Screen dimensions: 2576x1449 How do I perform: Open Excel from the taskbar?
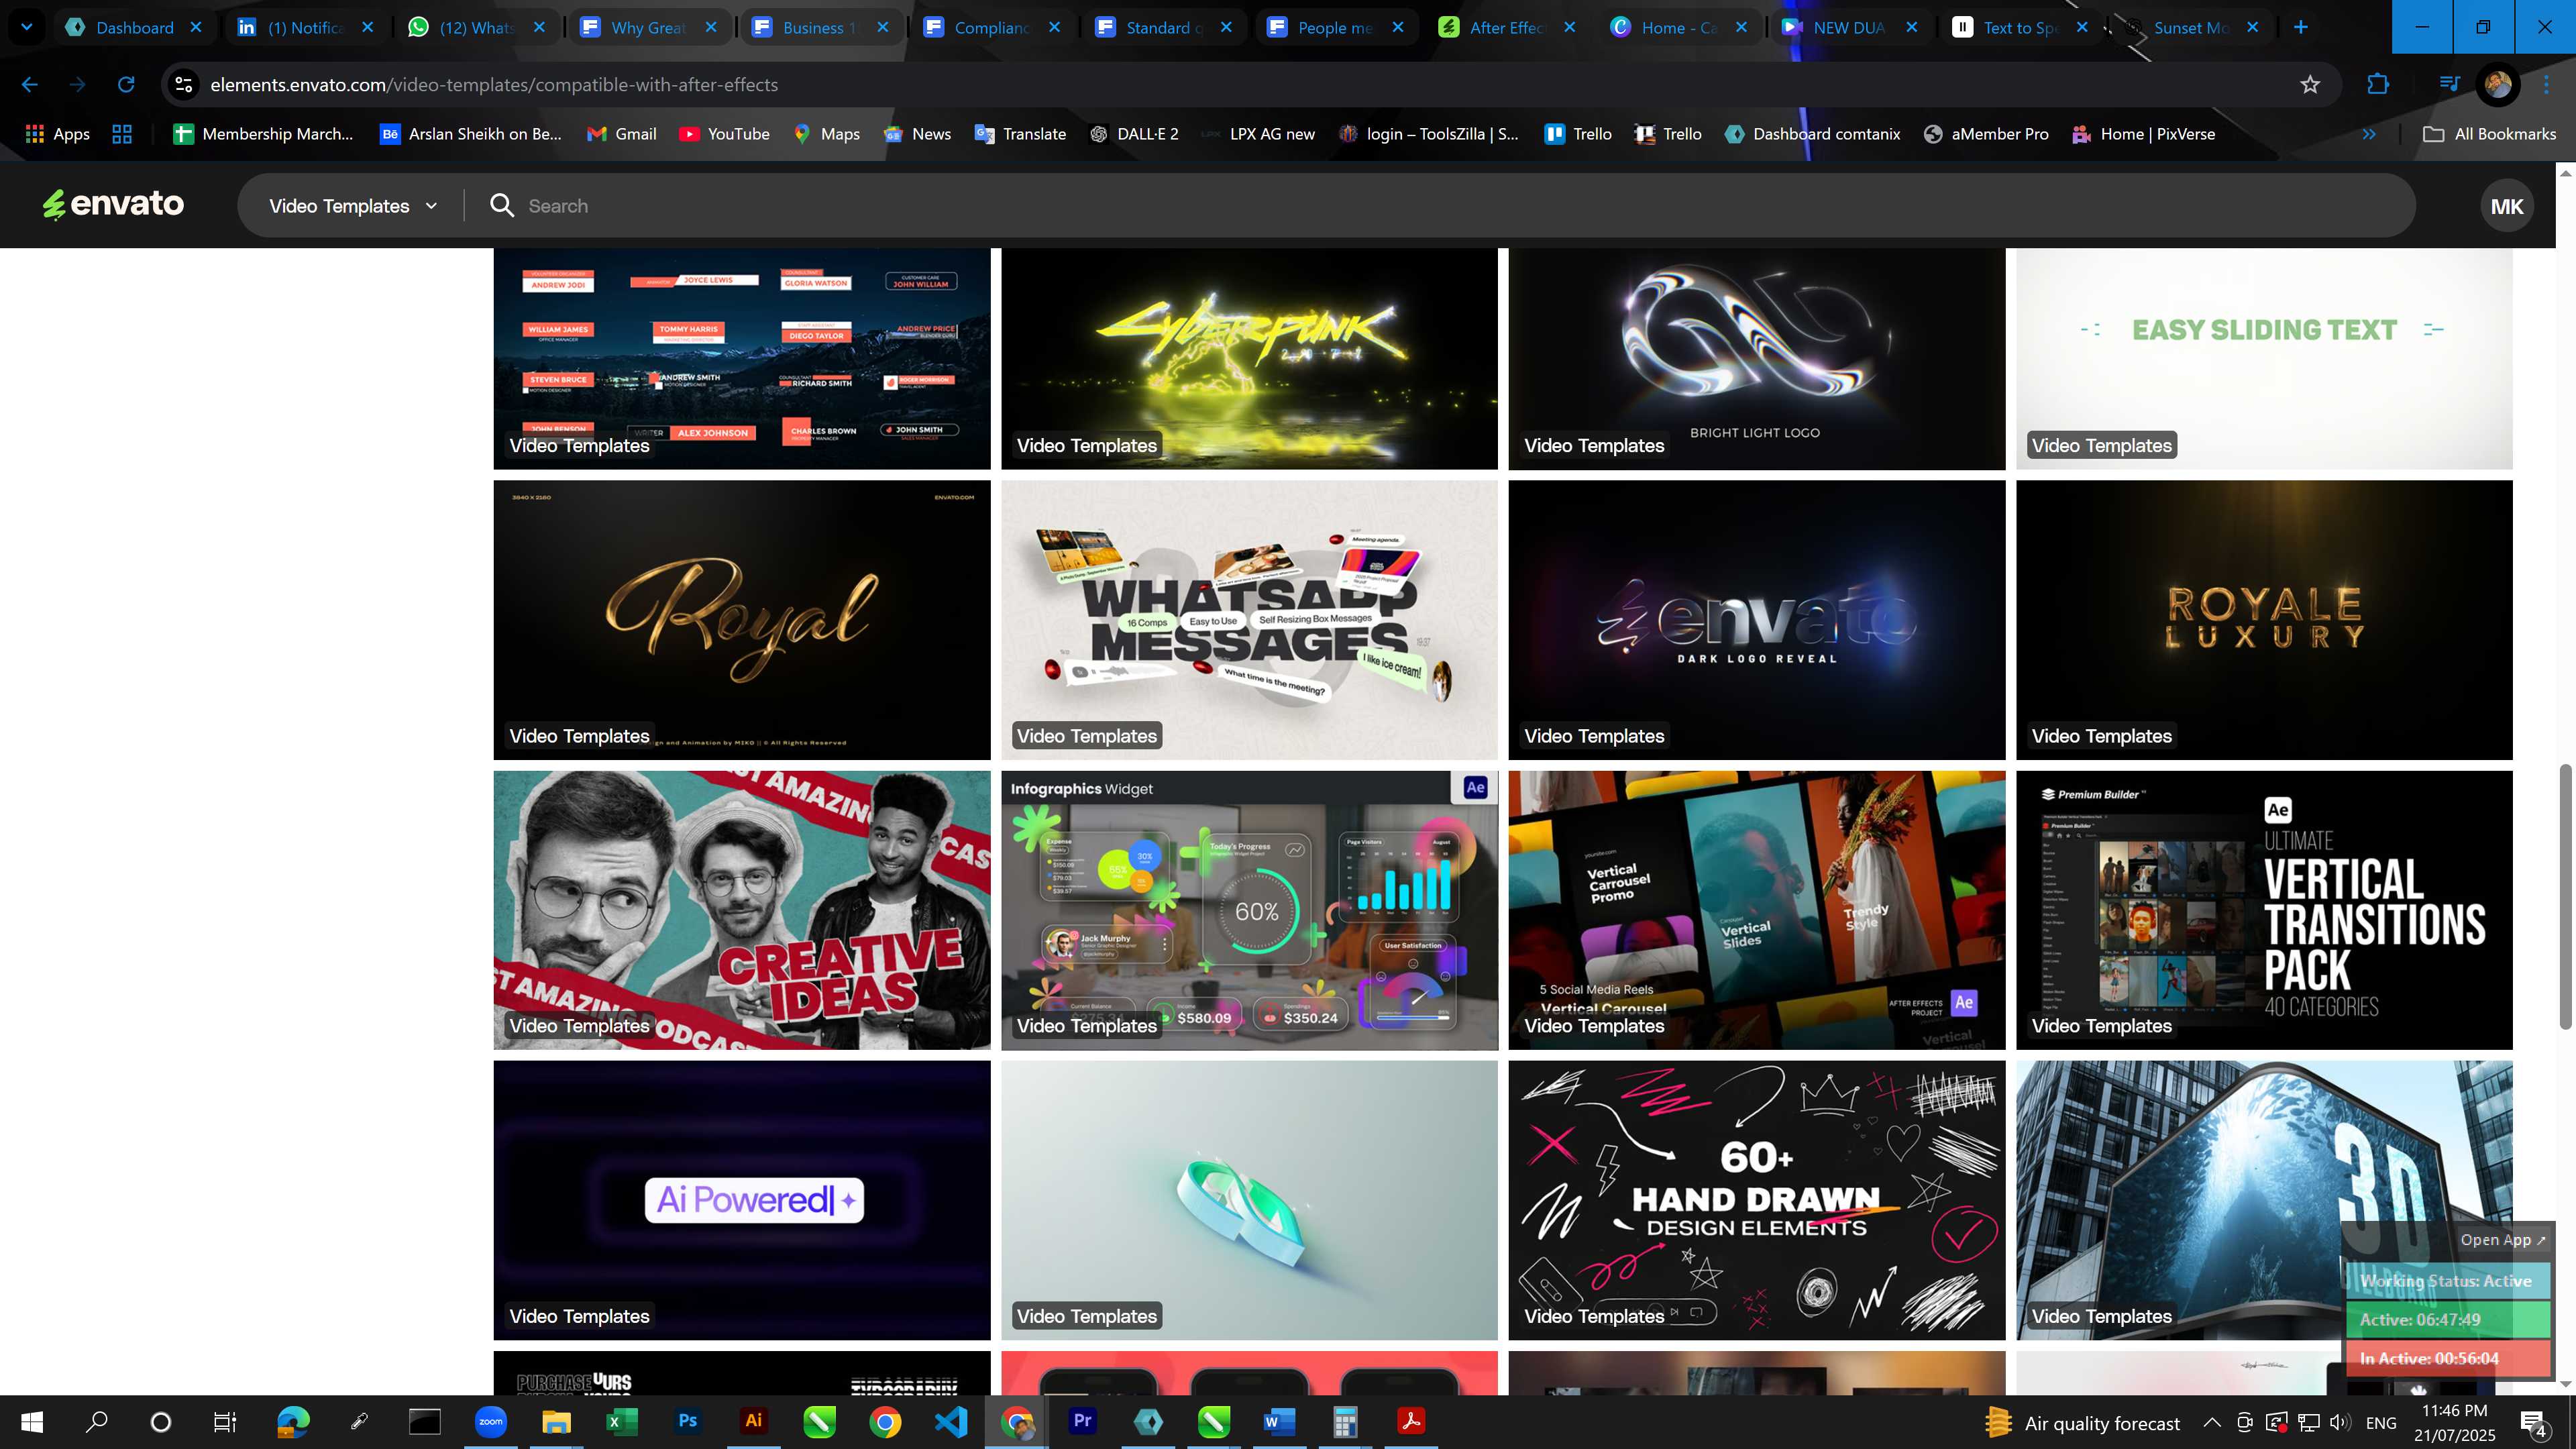click(x=621, y=1421)
